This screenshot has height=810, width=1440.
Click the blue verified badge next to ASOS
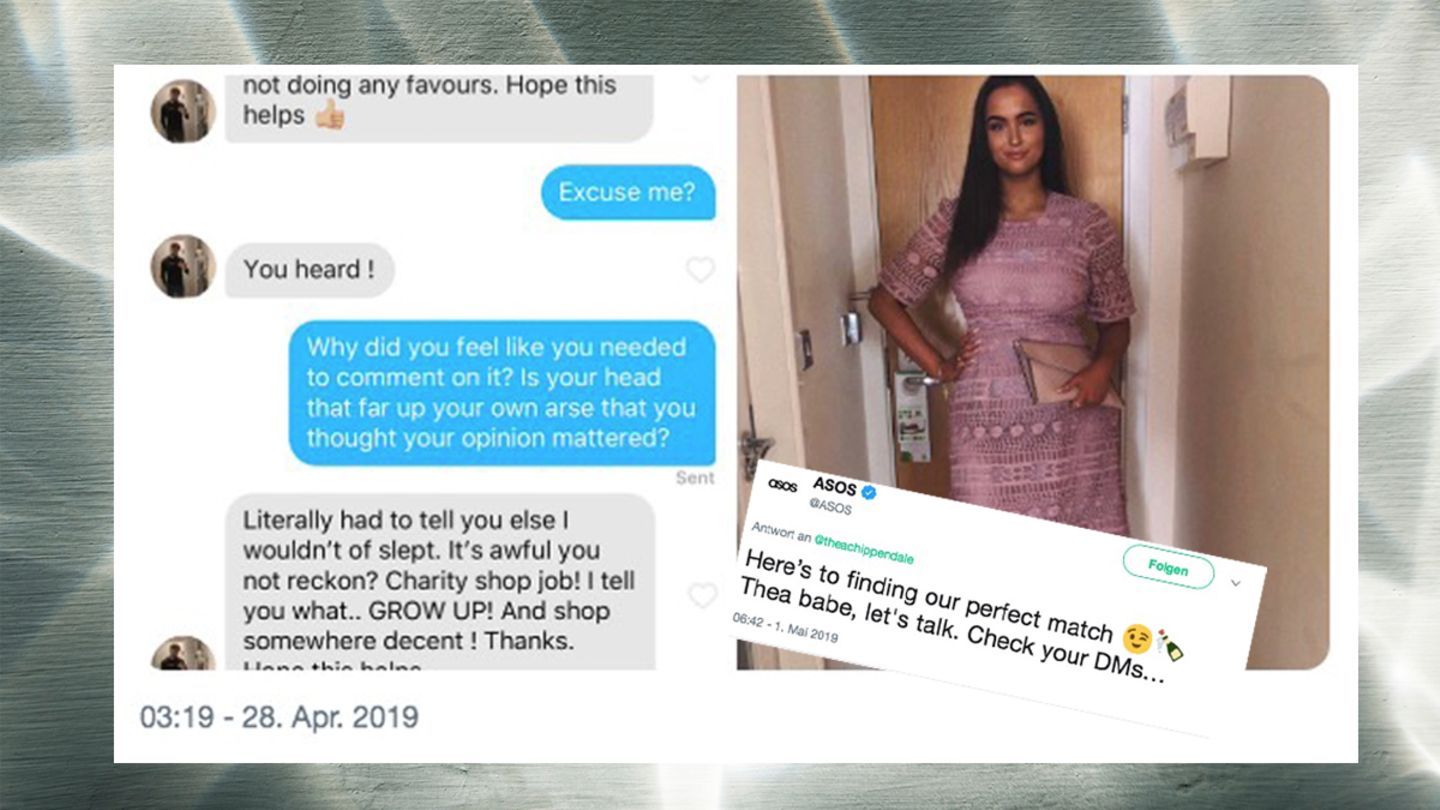pyautogui.click(x=870, y=492)
